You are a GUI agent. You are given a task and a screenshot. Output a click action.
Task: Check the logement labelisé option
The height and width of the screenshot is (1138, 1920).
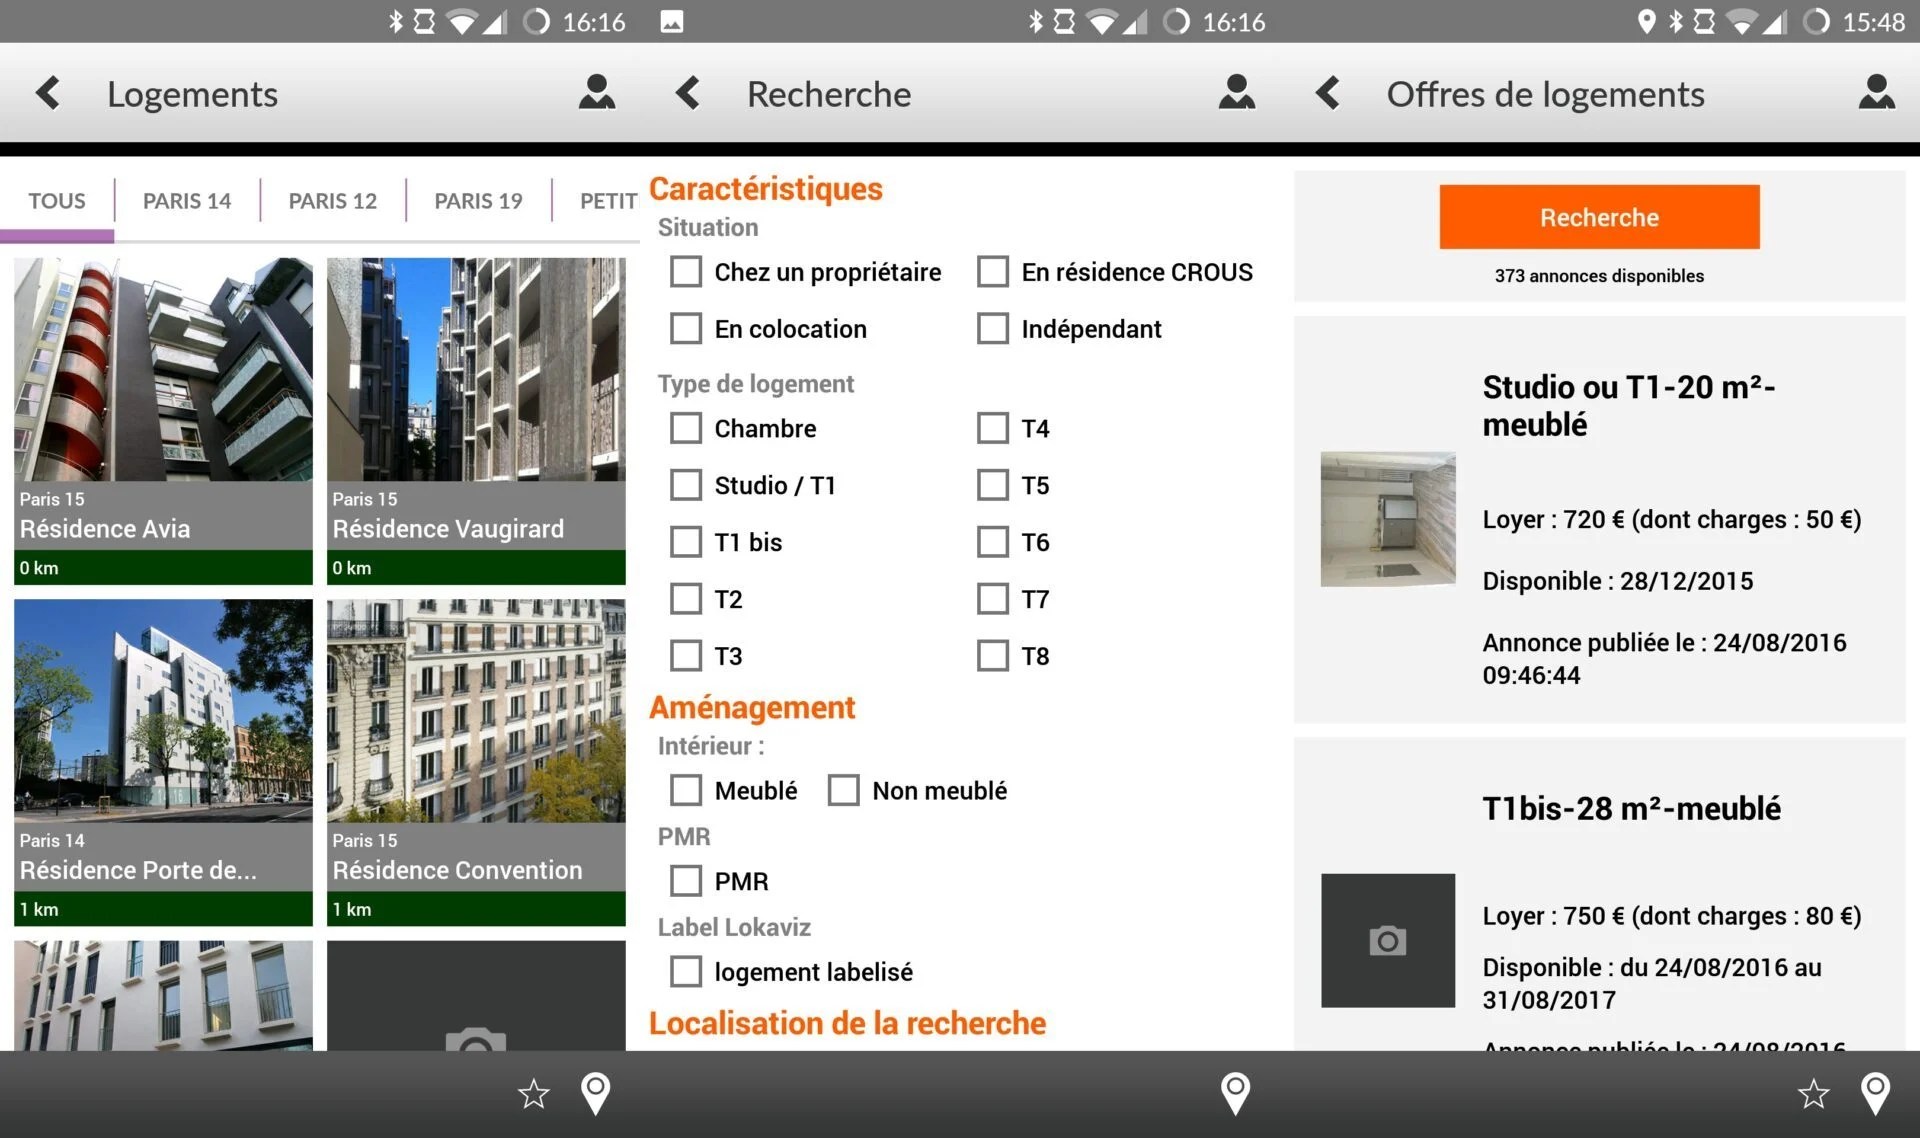685,971
